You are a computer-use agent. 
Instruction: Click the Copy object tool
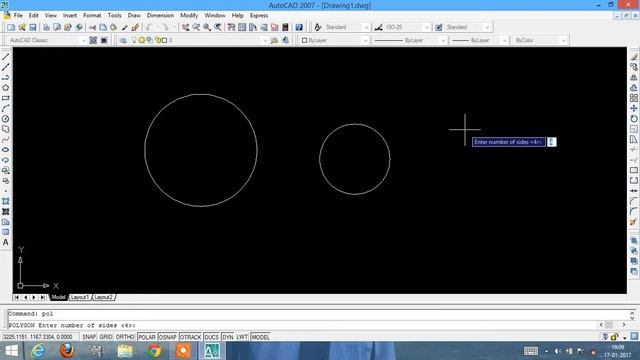[633, 67]
